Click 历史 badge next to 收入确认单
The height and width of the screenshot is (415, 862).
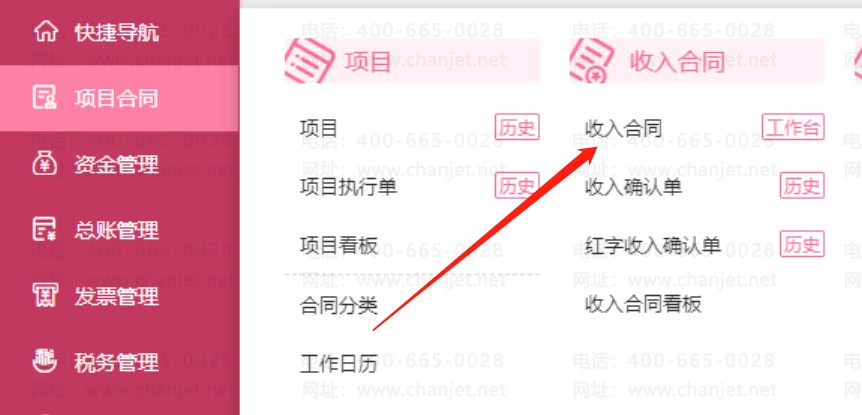802,185
